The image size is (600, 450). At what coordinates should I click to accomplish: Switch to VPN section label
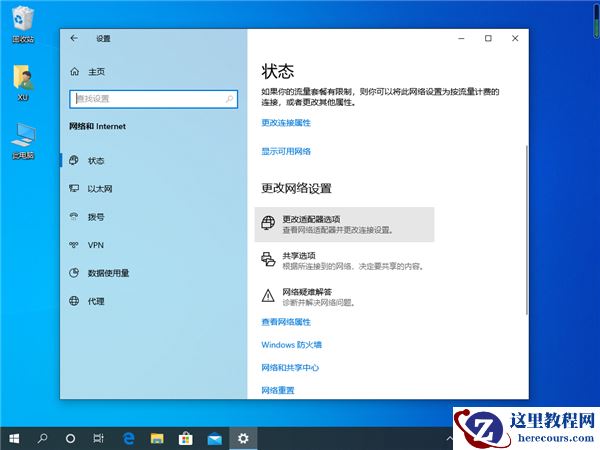96,245
